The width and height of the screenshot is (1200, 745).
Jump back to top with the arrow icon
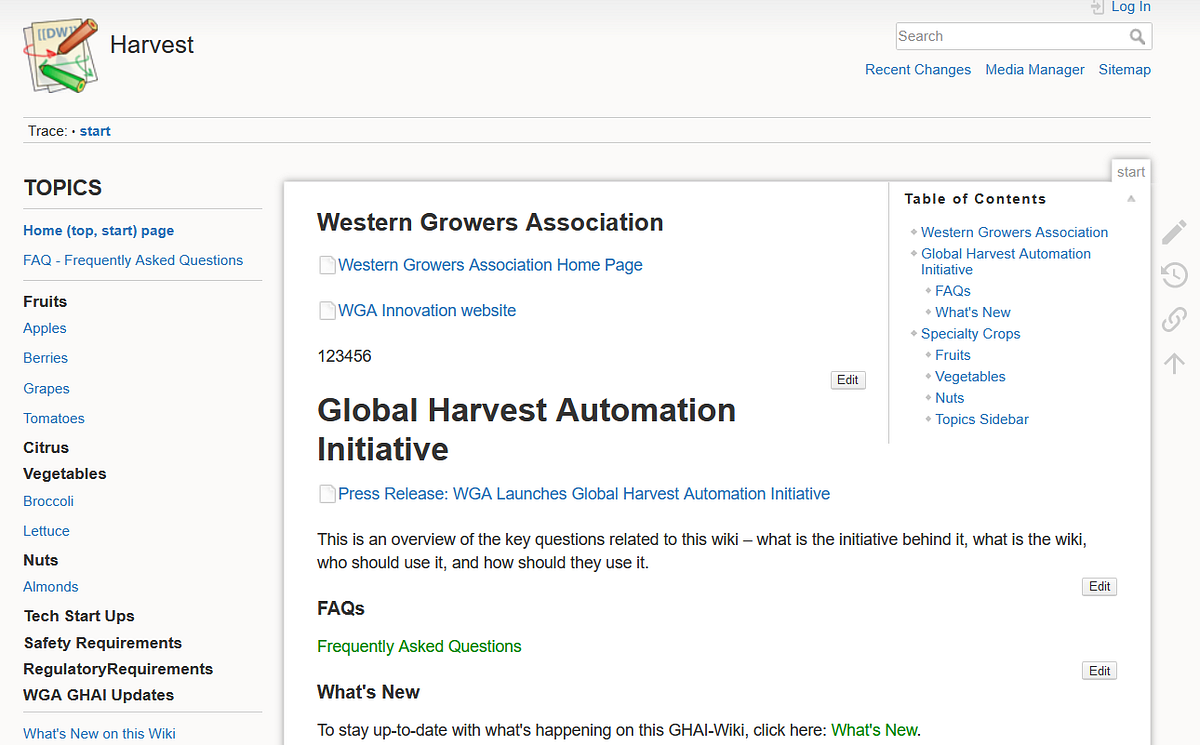(x=1173, y=362)
